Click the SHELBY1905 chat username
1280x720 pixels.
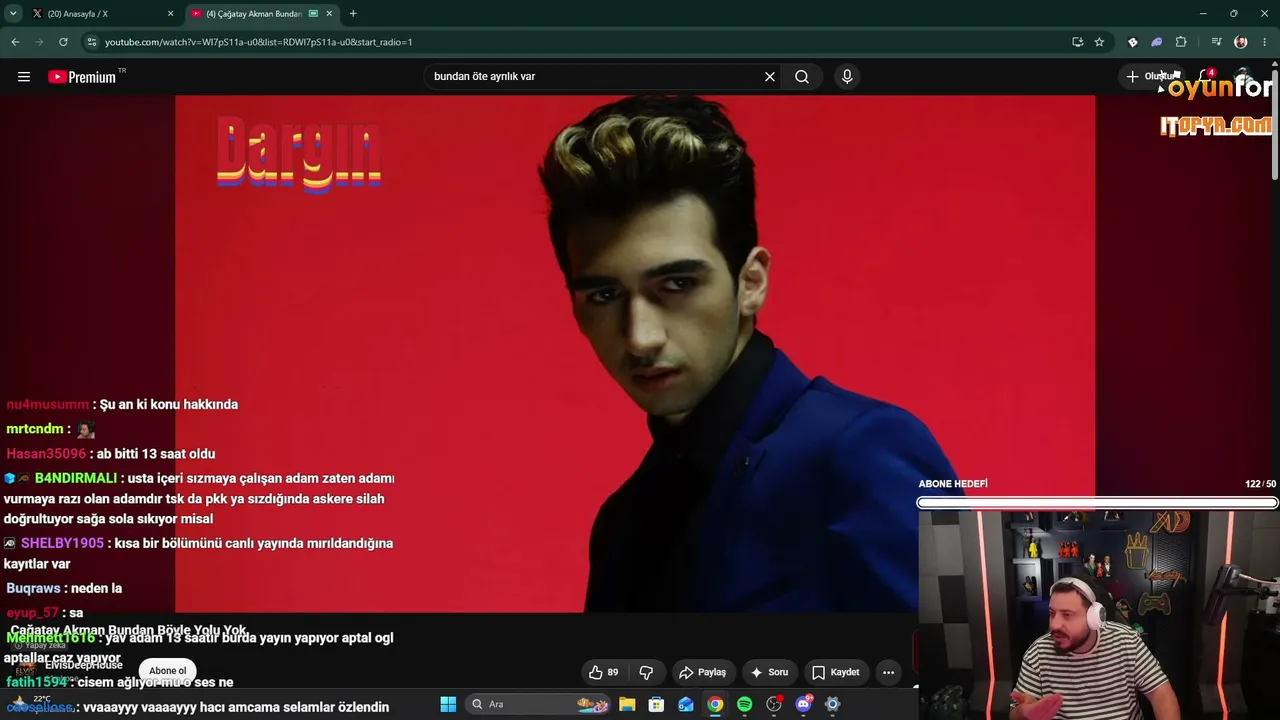pos(62,543)
